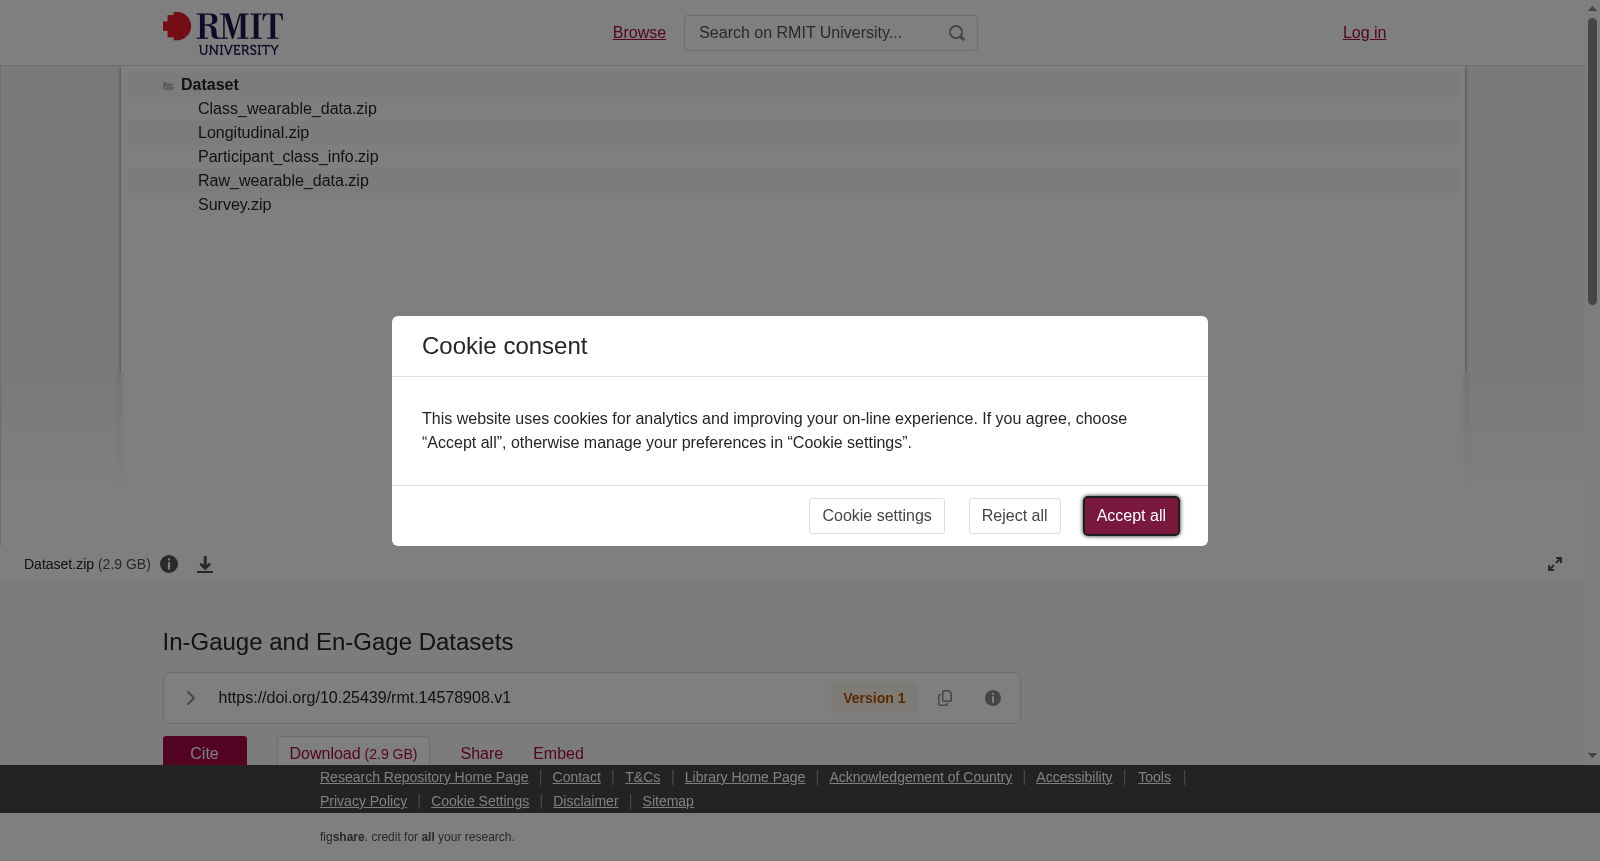Open the Disclaimer footer link
This screenshot has height=861, width=1600.
tap(586, 801)
